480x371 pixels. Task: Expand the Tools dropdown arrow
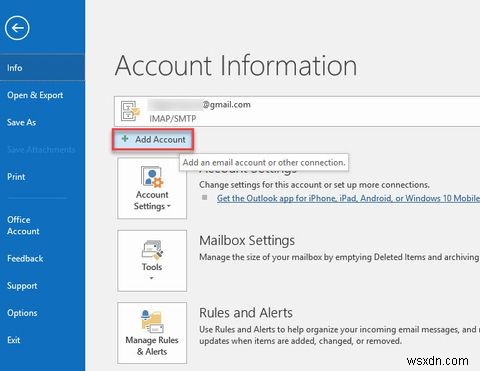click(152, 278)
